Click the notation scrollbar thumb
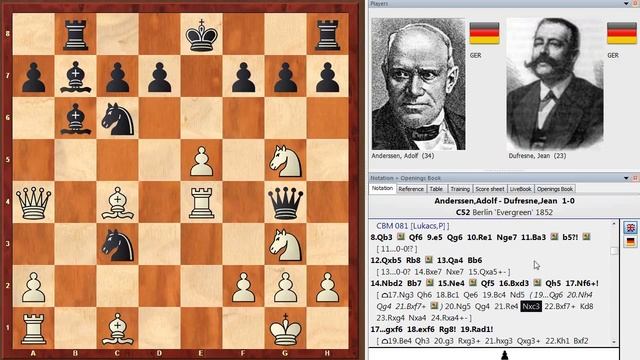640x360 pixels. pyautogui.click(x=614, y=251)
